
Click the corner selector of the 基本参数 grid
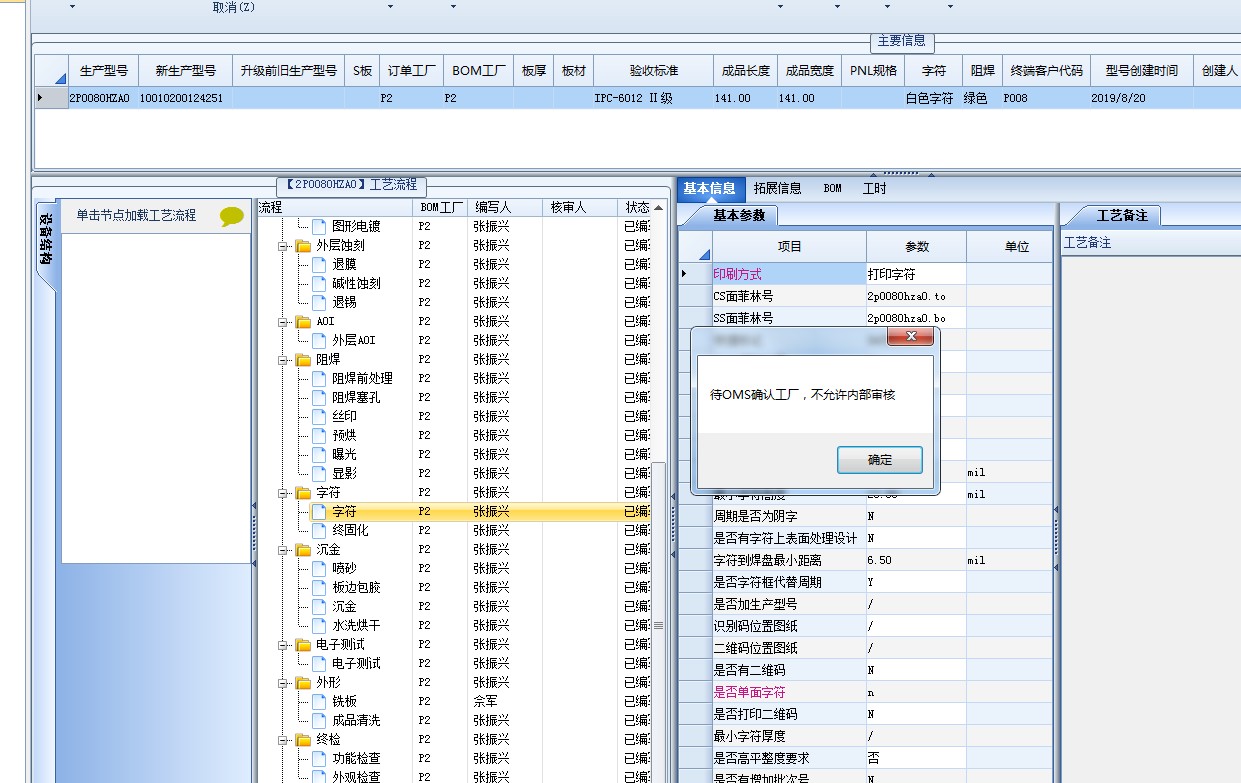coord(695,246)
